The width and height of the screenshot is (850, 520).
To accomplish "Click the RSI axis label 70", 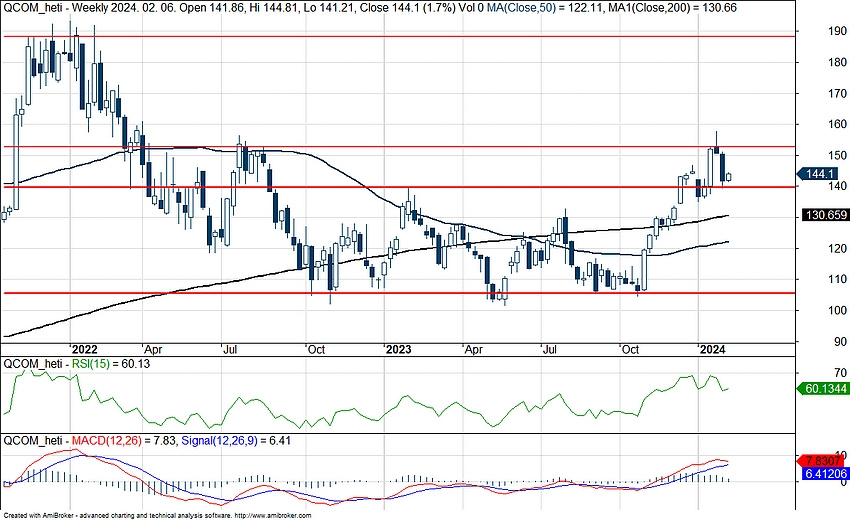I will (x=840, y=373).
